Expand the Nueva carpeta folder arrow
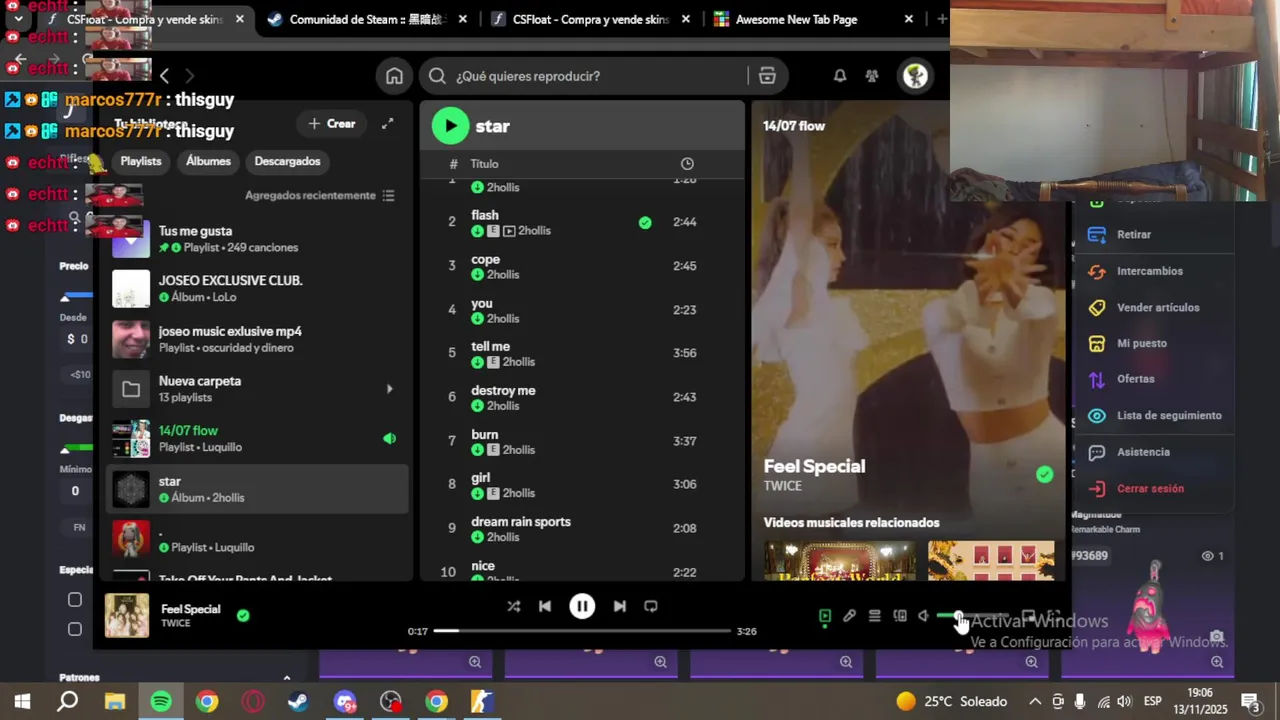This screenshot has width=1280, height=720. (389, 389)
